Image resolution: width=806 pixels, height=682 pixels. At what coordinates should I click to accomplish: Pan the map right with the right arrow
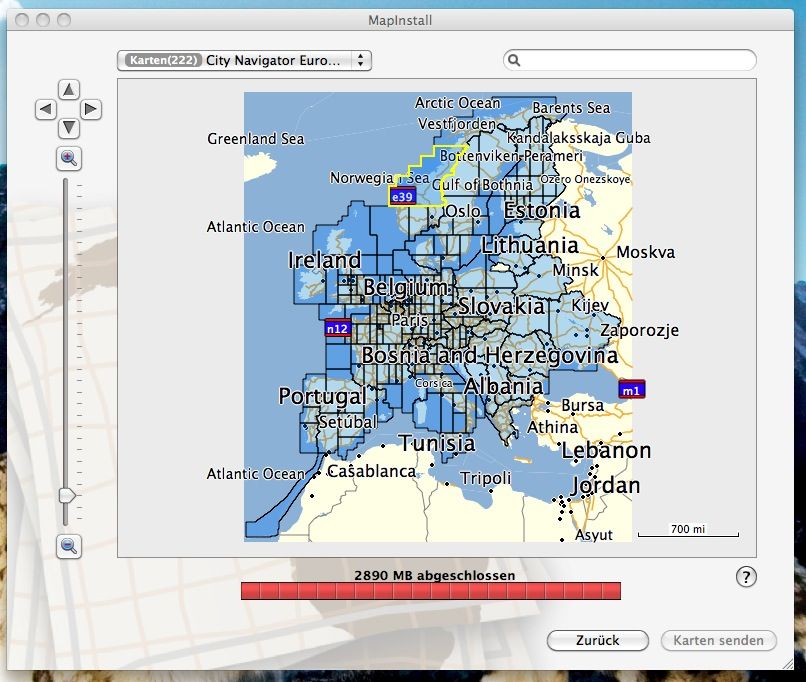coord(90,109)
